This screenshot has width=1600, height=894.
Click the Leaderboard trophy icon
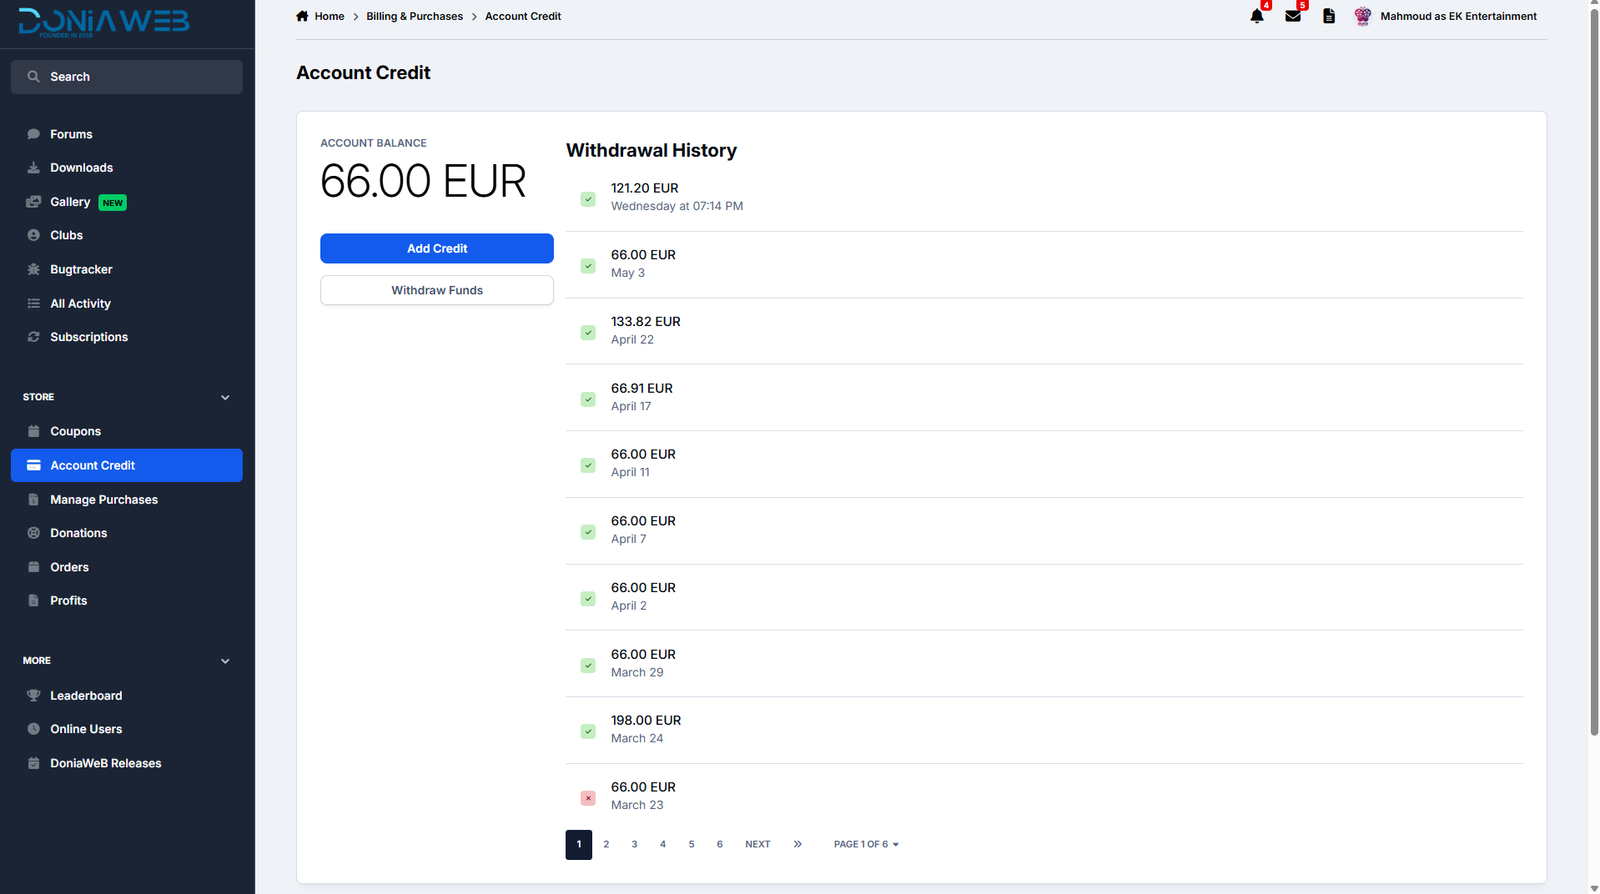tap(33, 696)
